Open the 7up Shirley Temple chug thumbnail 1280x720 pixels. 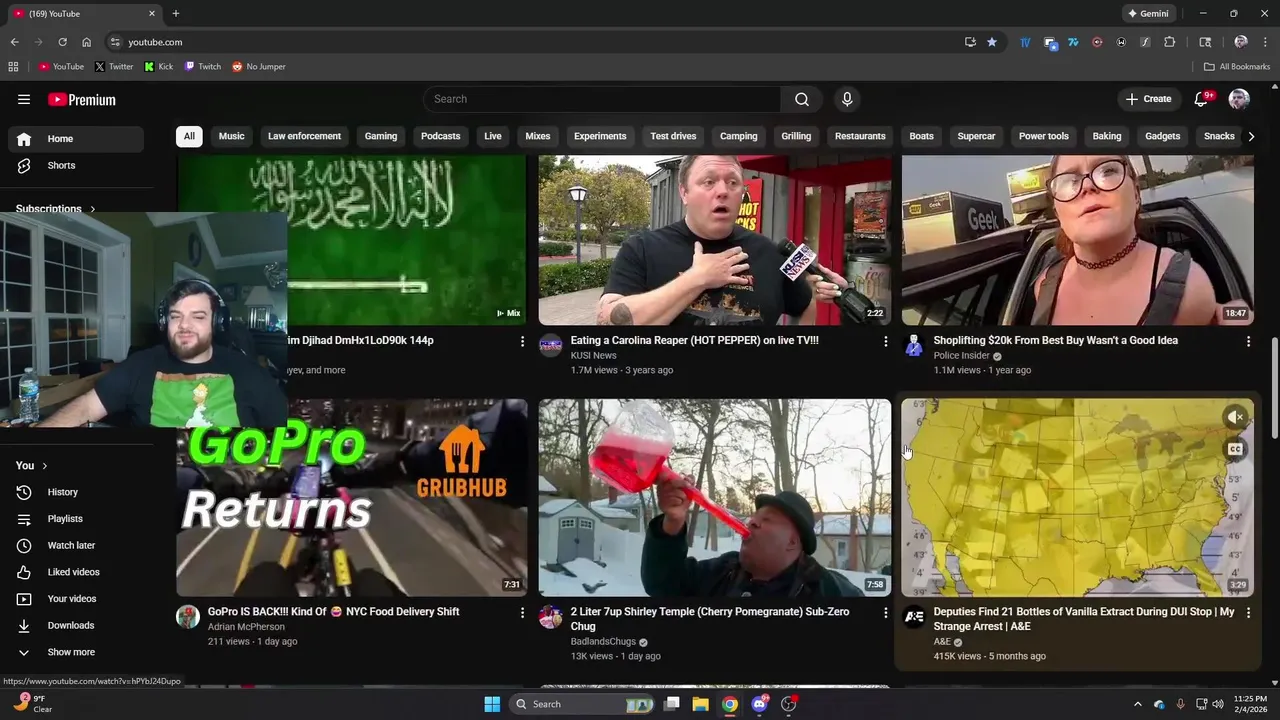tap(714, 498)
